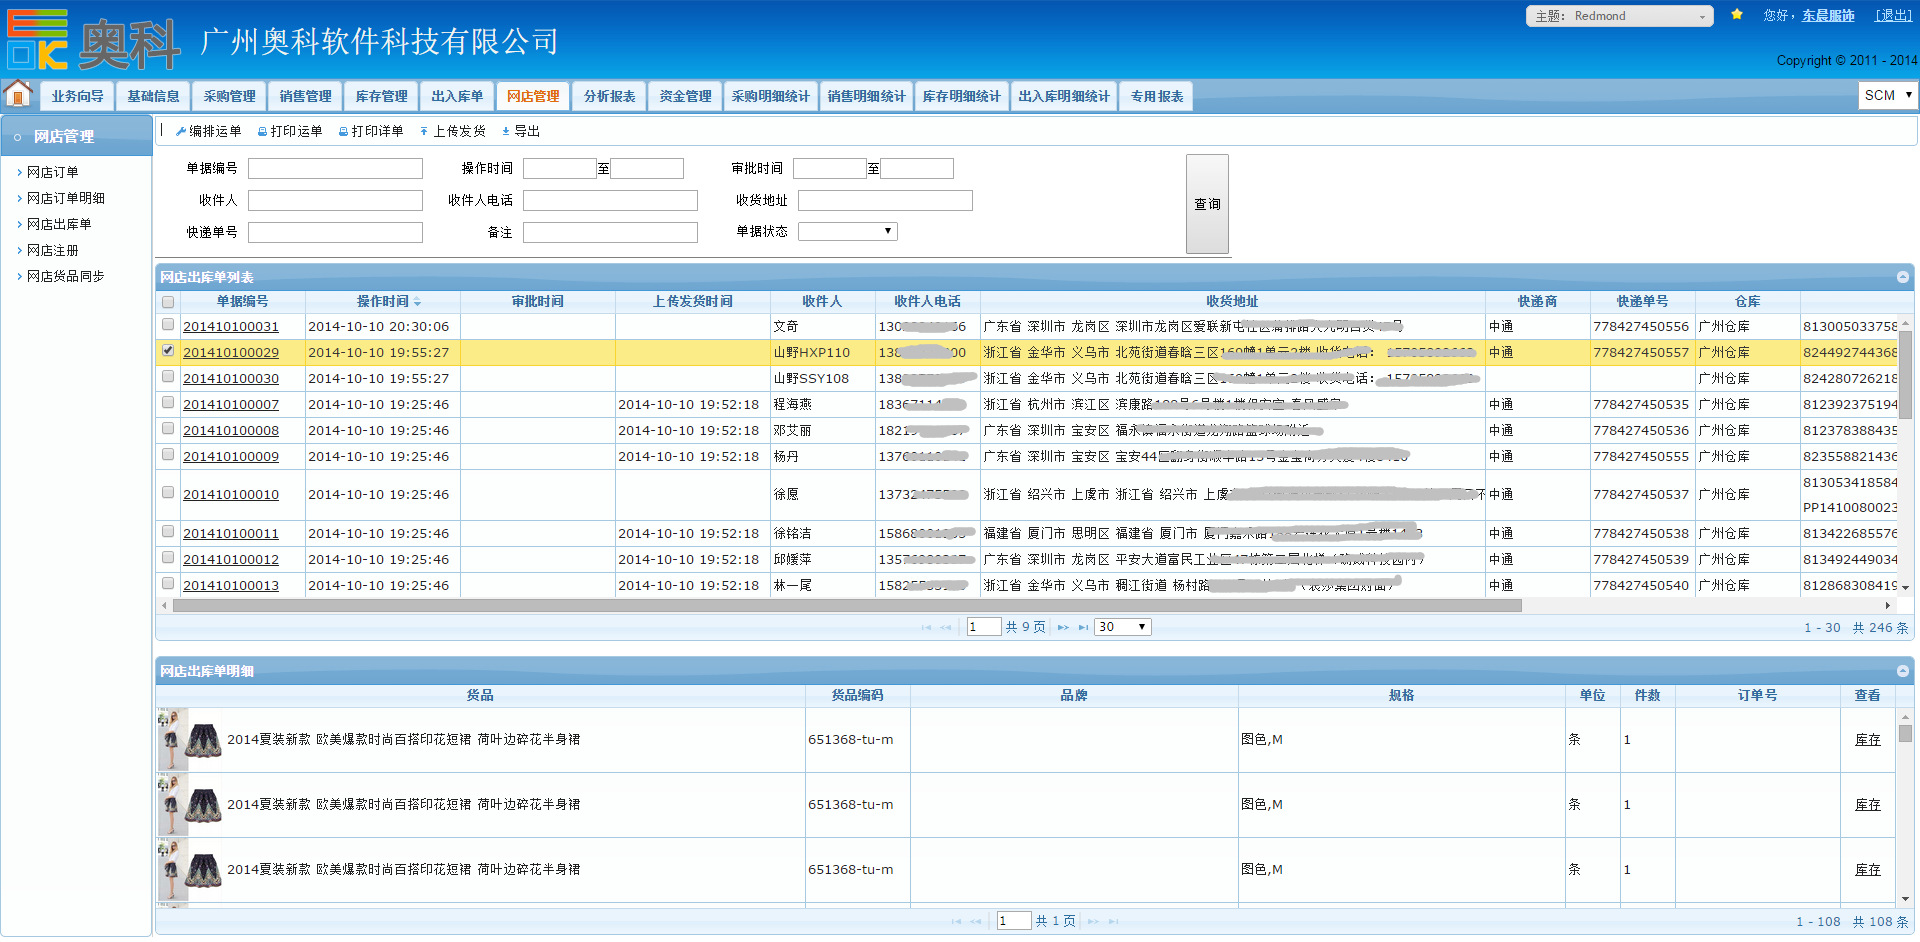Click the 打印运单 printer icon
This screenshot has width=1920, height=942.
262,132
